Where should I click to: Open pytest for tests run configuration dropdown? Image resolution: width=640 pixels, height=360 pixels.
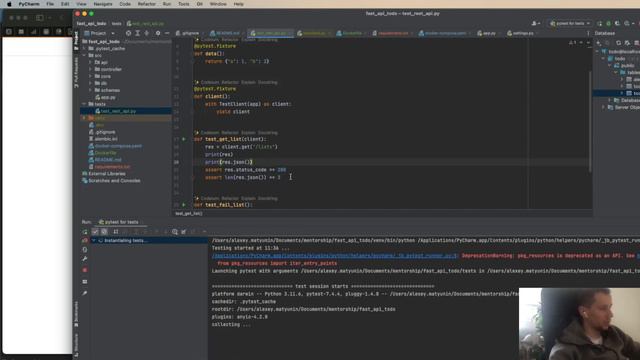pos(570,23)
